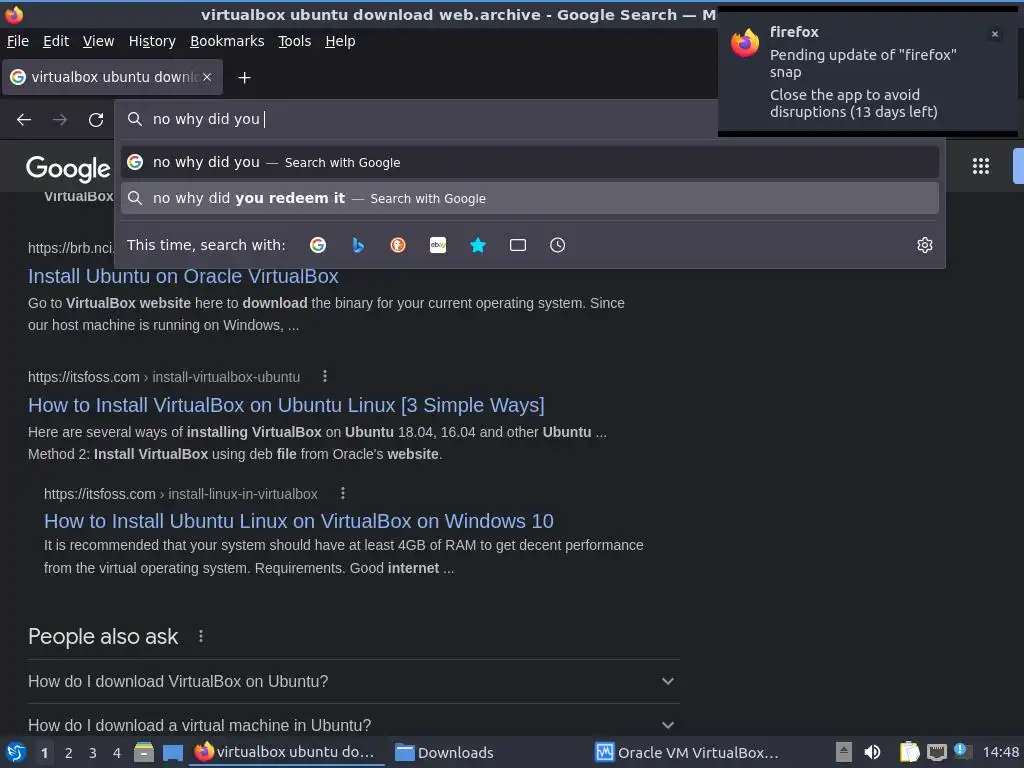Switch to workspace 3
The width and height of the screenshot is (1024, 768).
click(93, 753)
